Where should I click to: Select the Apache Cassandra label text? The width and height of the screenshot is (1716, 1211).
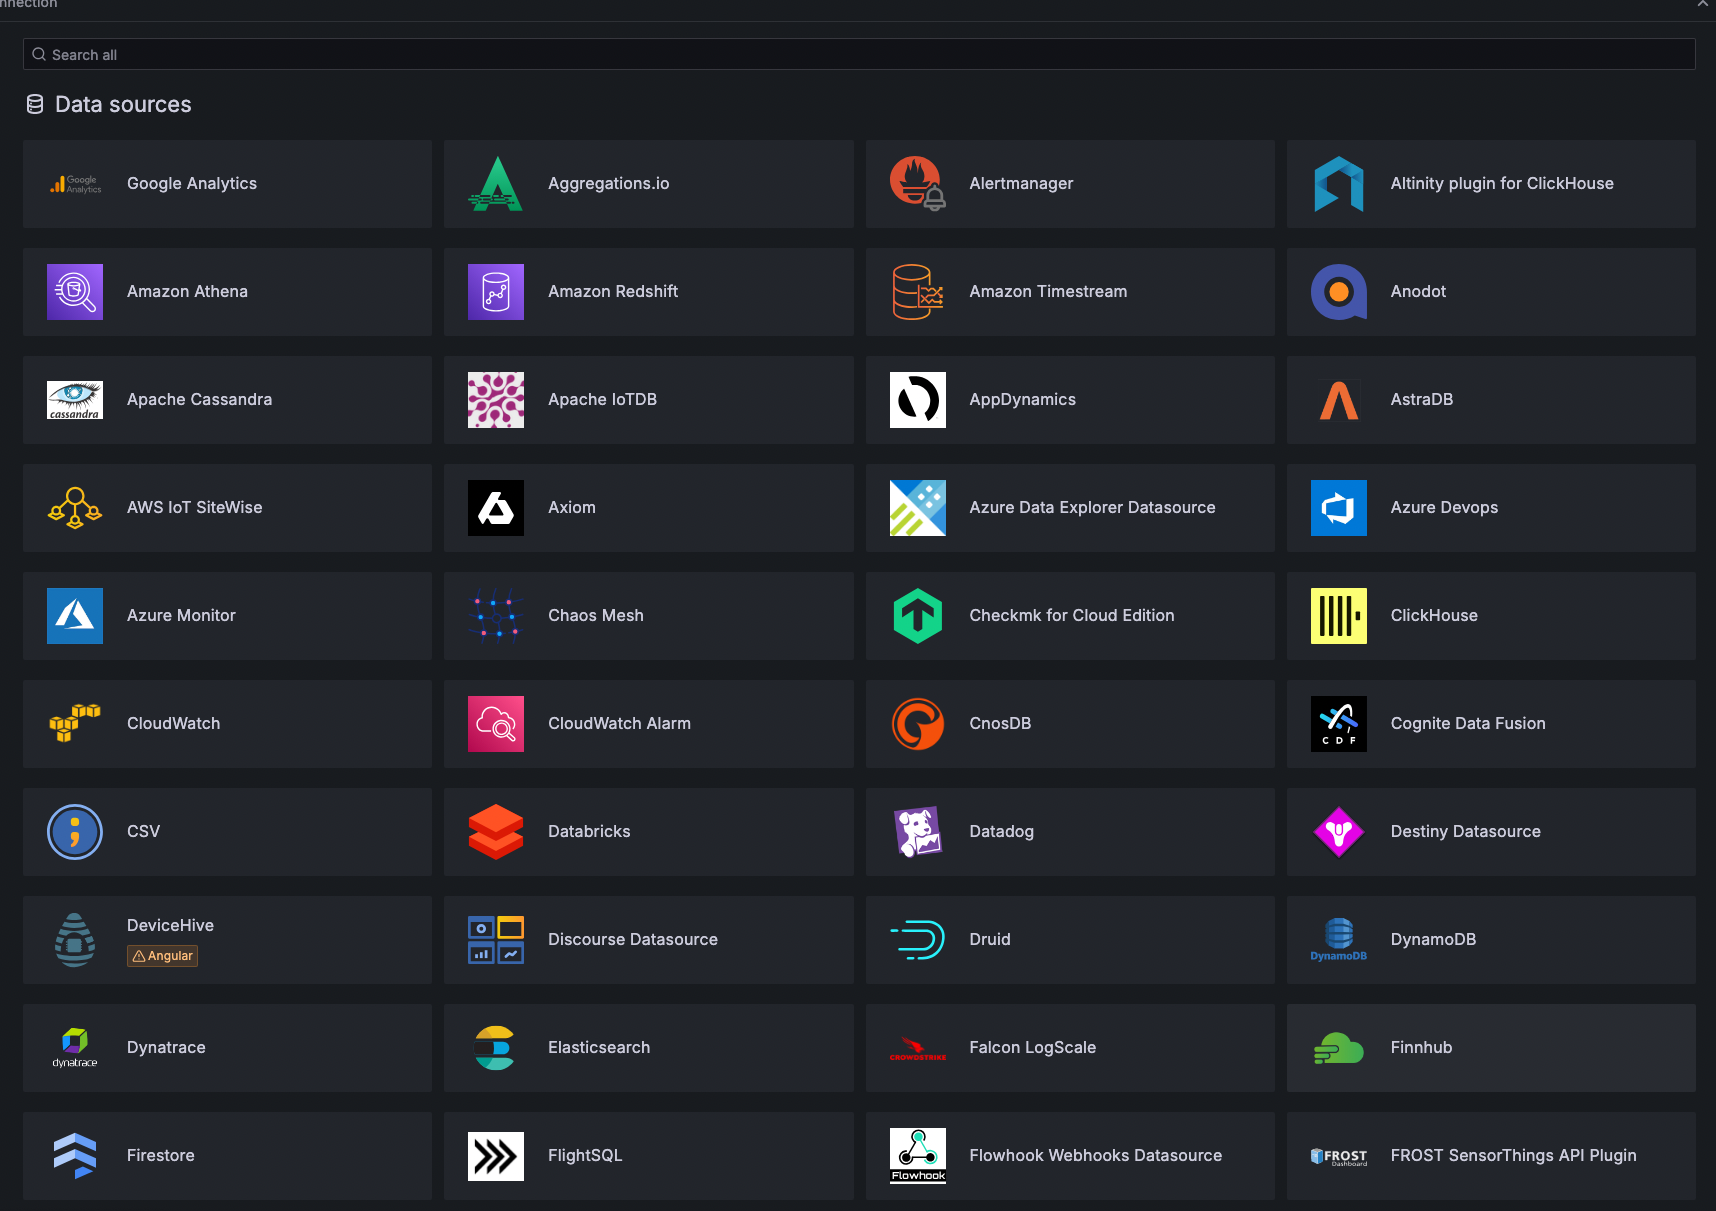click(x=199, y=400)
